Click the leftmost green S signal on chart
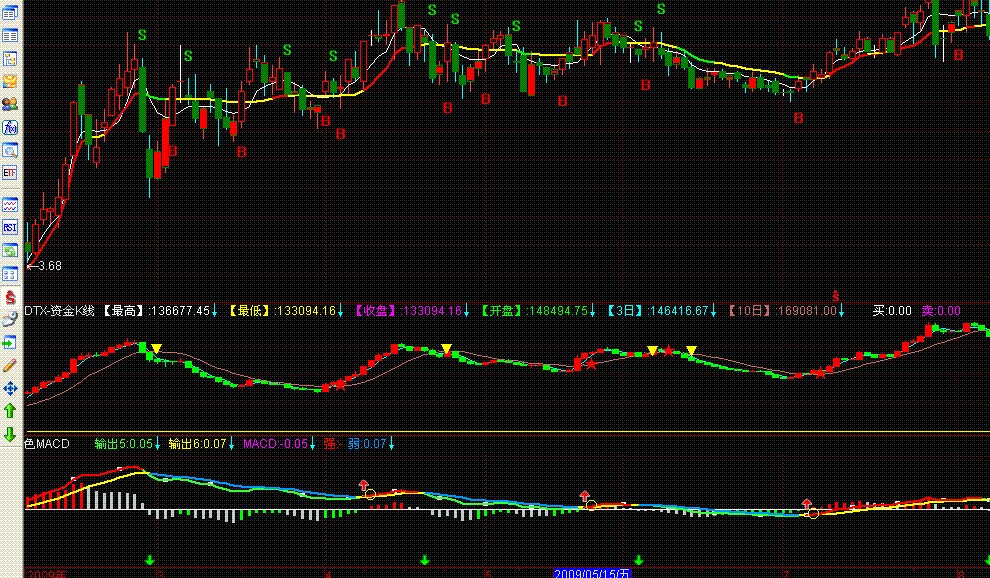This screenshot has width=990, height=578. coord(142,35)
